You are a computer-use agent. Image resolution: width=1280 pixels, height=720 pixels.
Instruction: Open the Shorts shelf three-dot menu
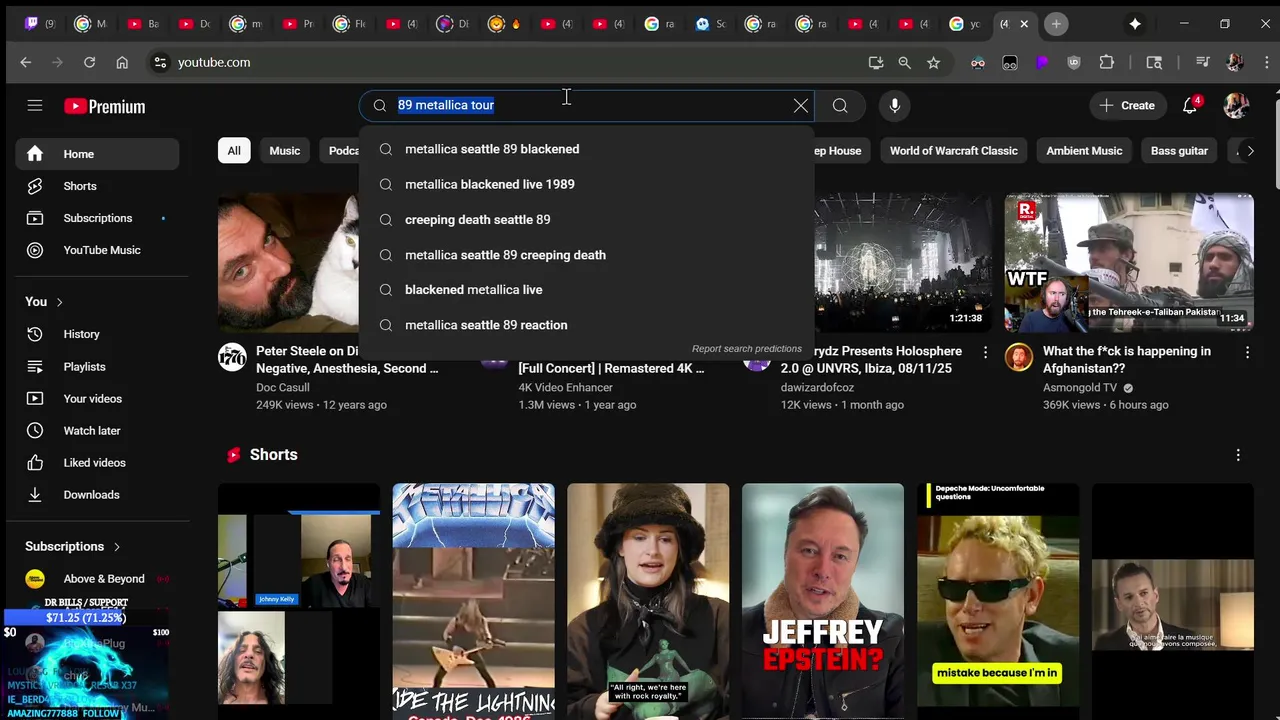coord(1238,455)
